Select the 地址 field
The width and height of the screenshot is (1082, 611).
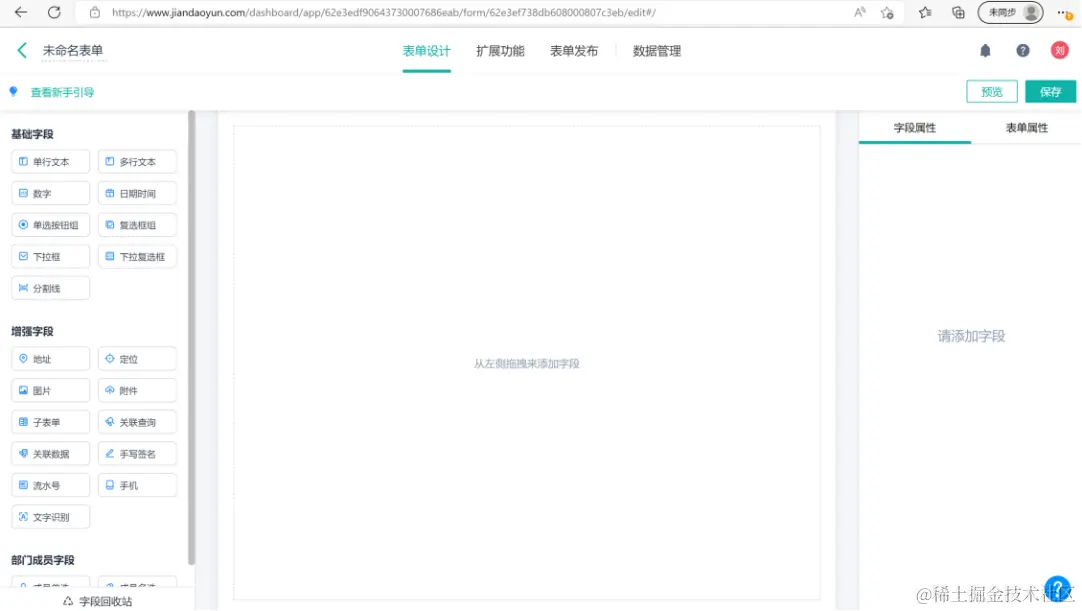coord(50,359)
